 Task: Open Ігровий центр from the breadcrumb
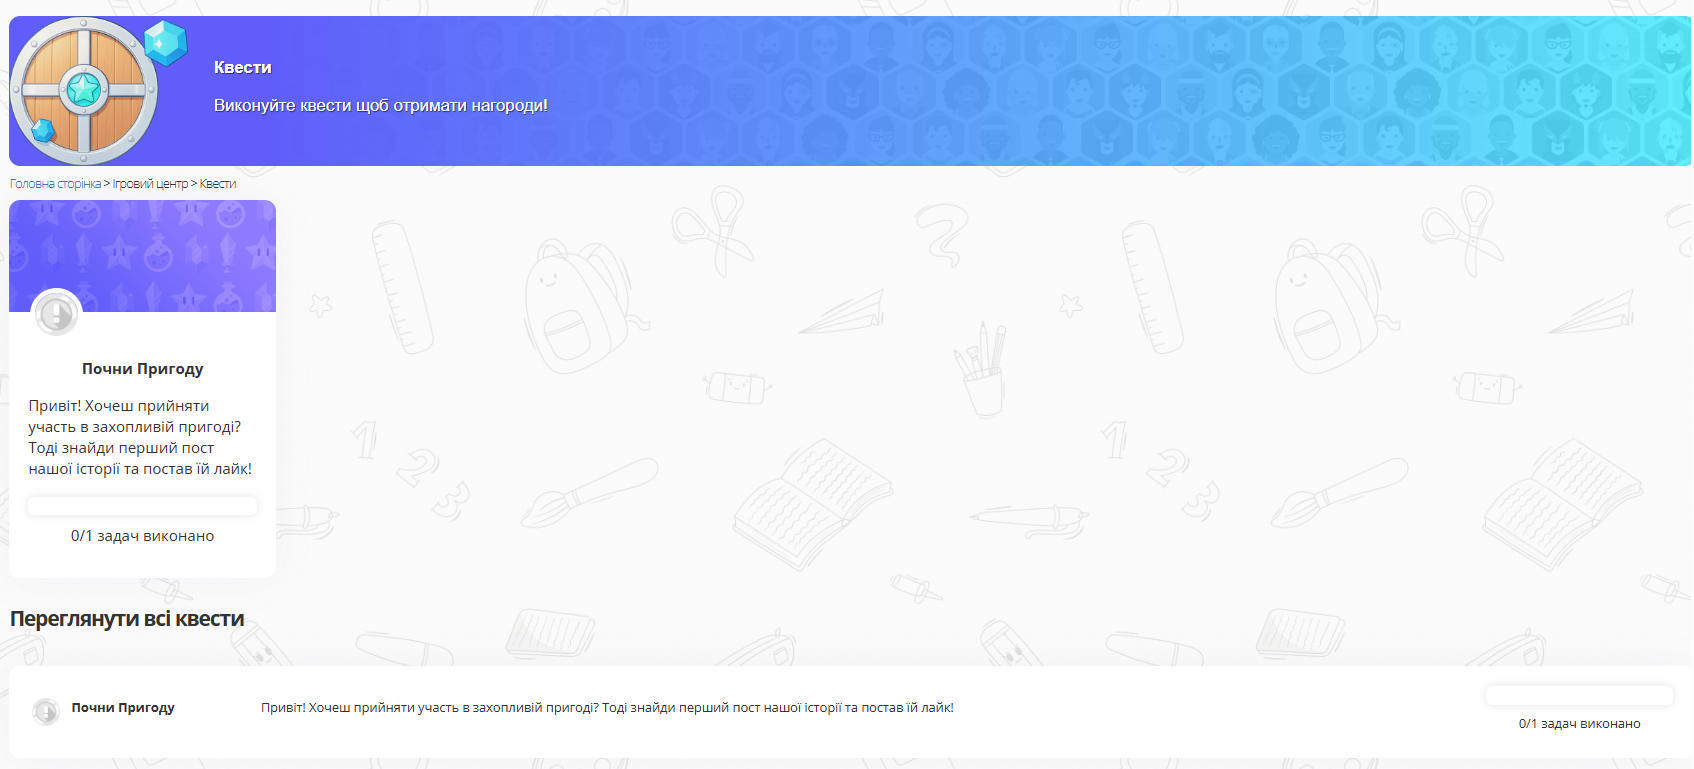tap(150, 184)
